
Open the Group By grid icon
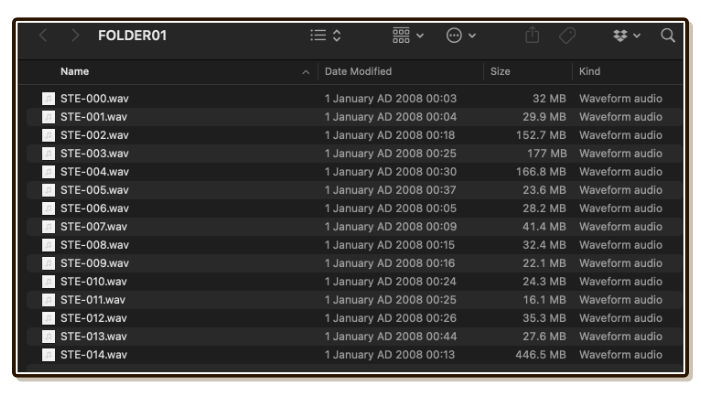(x=401, y=35)
